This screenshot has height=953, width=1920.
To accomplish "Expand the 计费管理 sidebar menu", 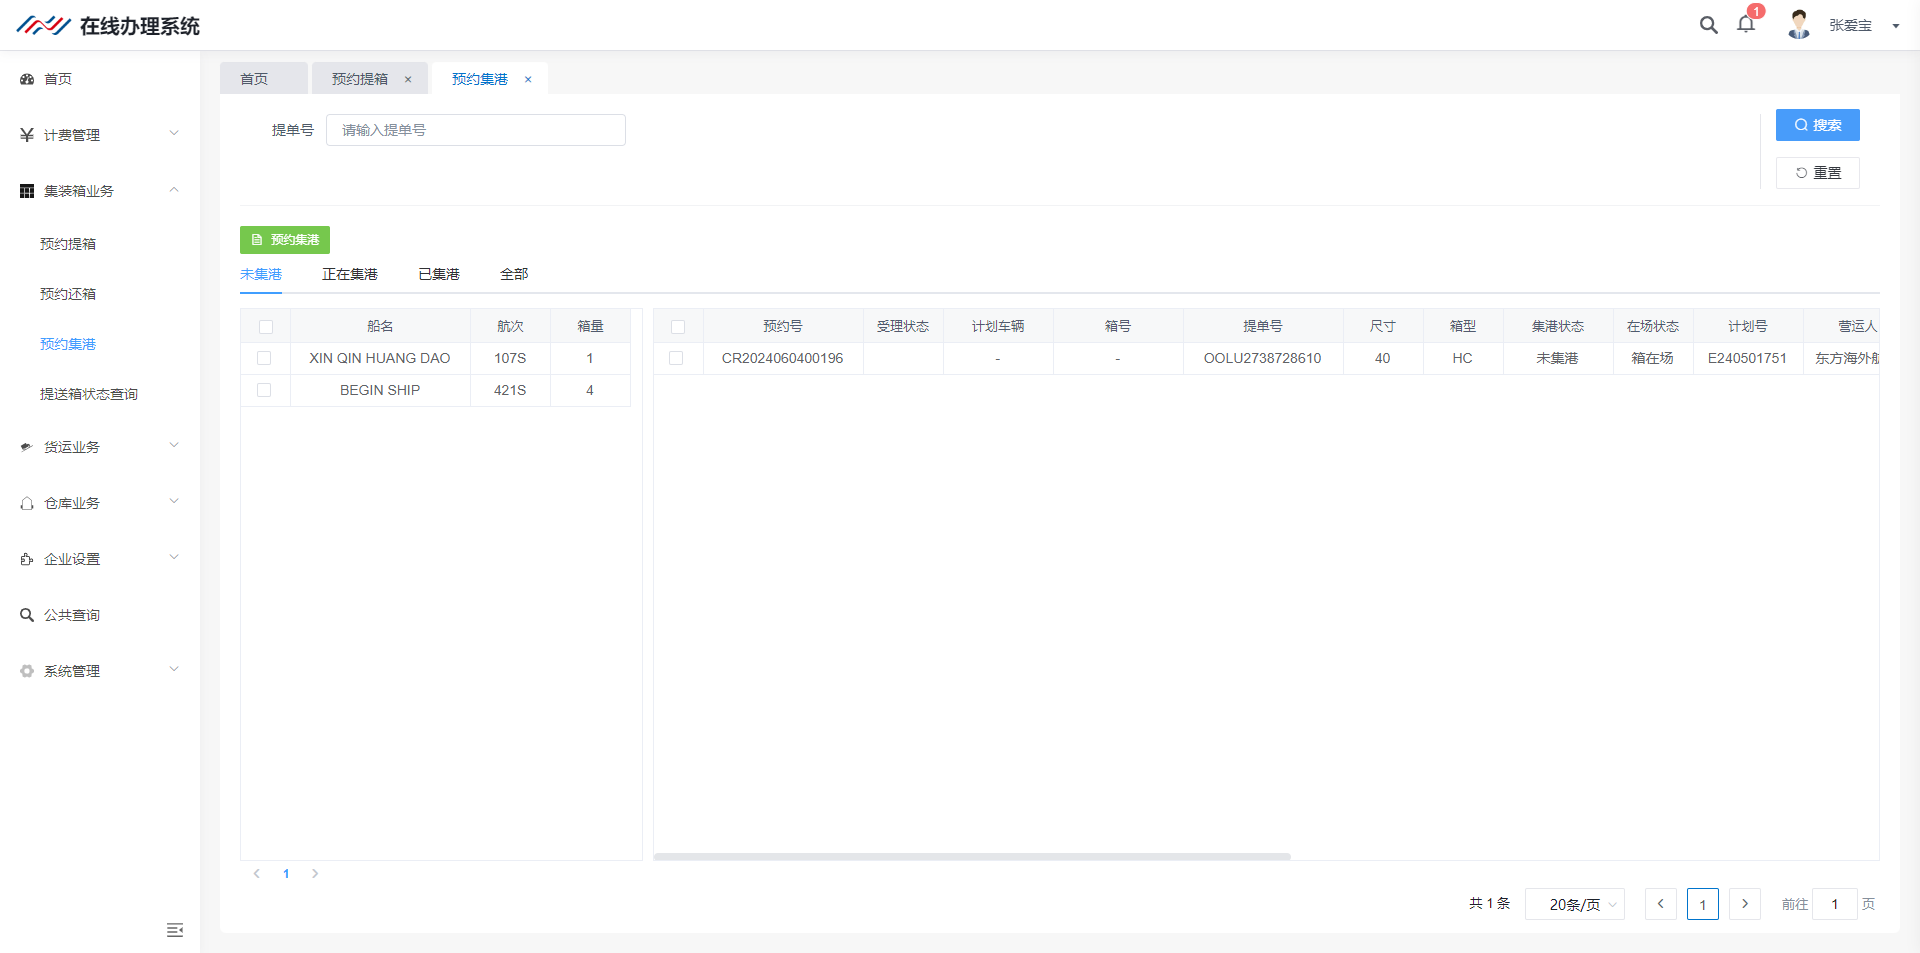I will click(100, 135).
